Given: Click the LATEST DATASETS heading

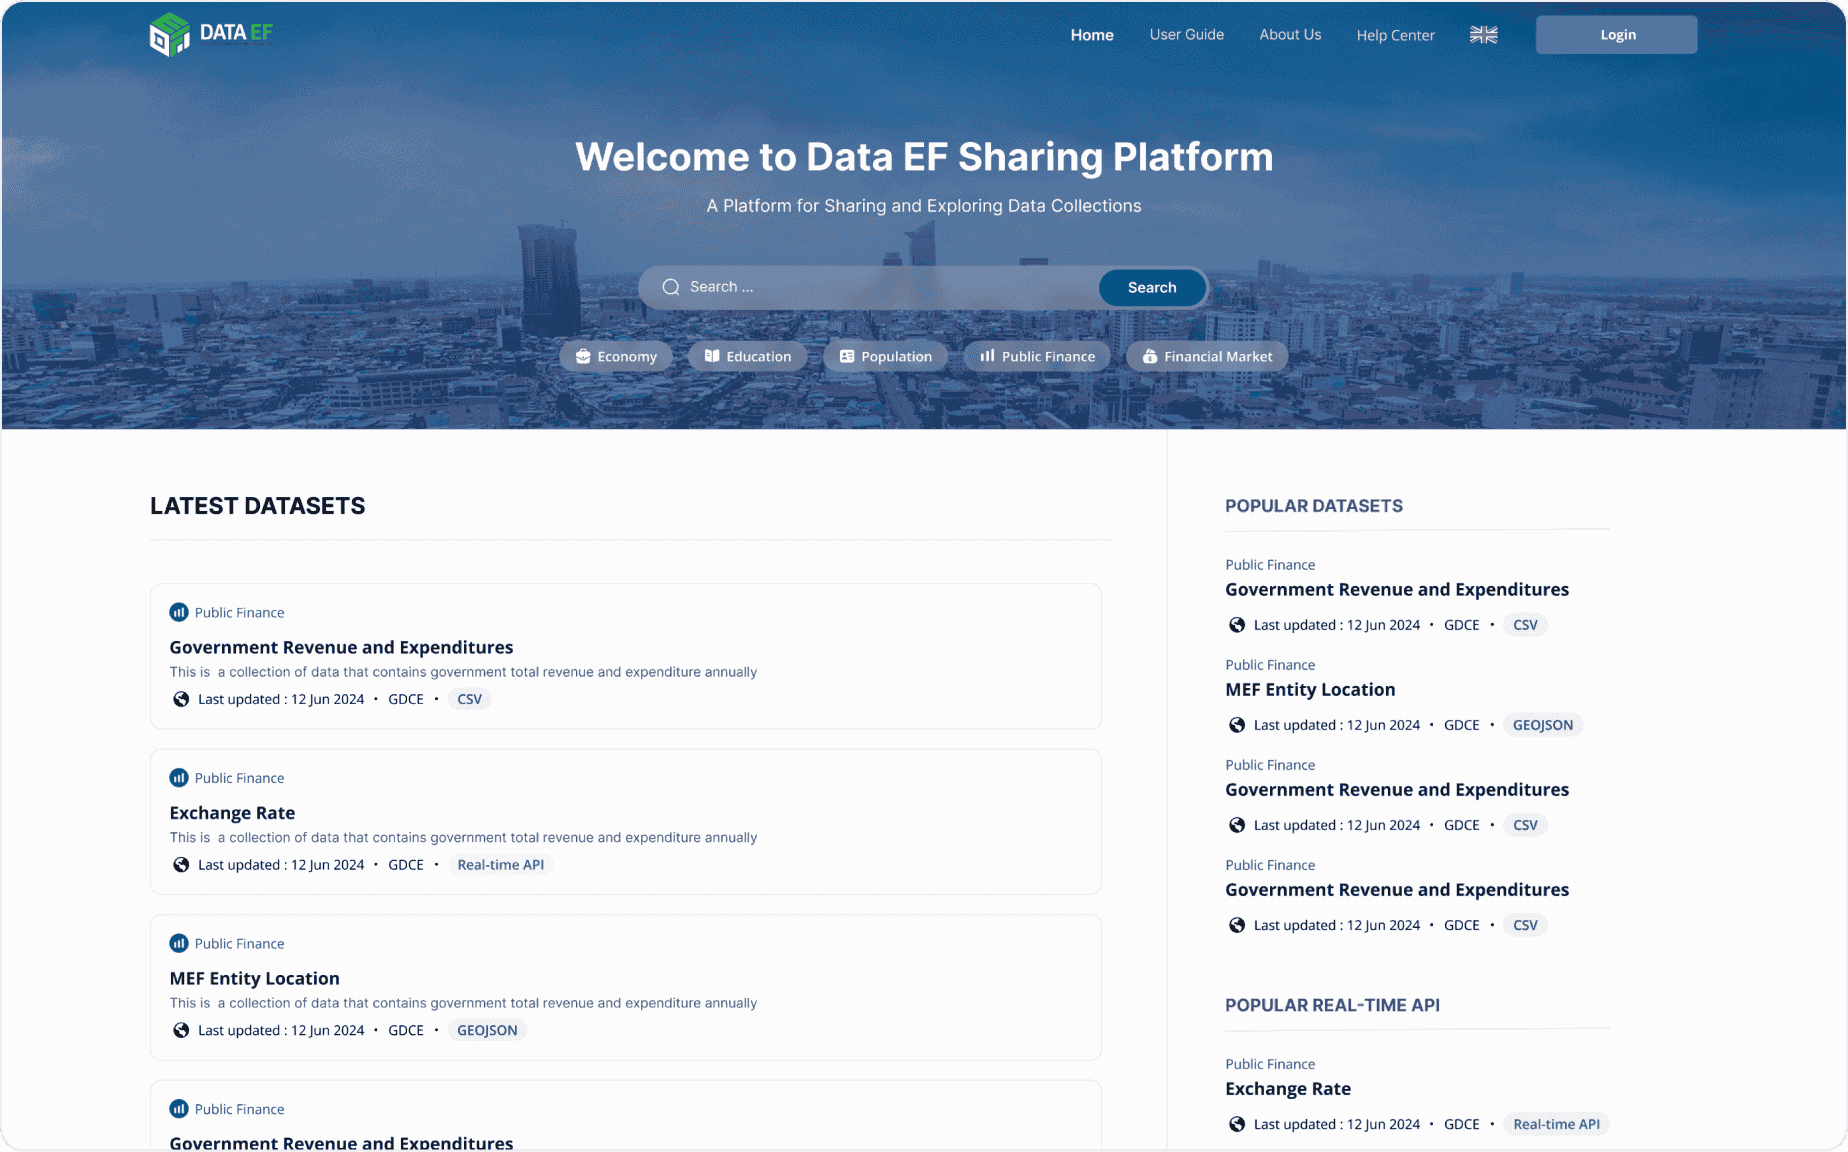Looking at the screenshot, I should click(258, 506).
